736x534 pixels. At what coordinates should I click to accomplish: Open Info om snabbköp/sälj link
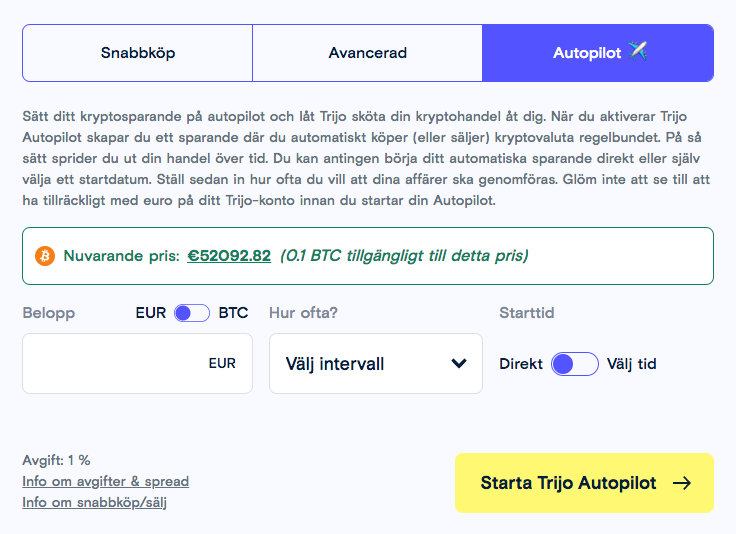94,503
